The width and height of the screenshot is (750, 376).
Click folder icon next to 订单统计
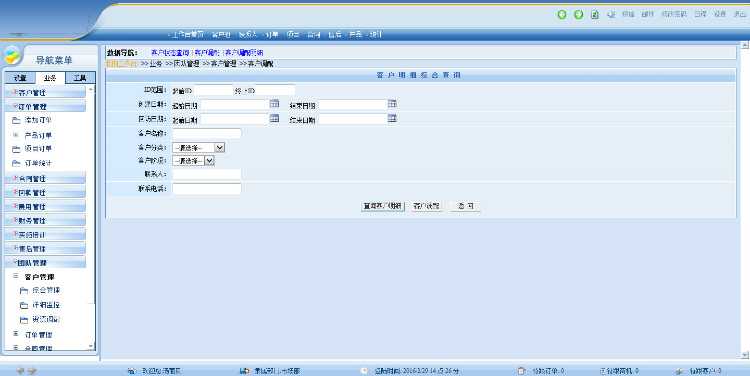[16, 163]
